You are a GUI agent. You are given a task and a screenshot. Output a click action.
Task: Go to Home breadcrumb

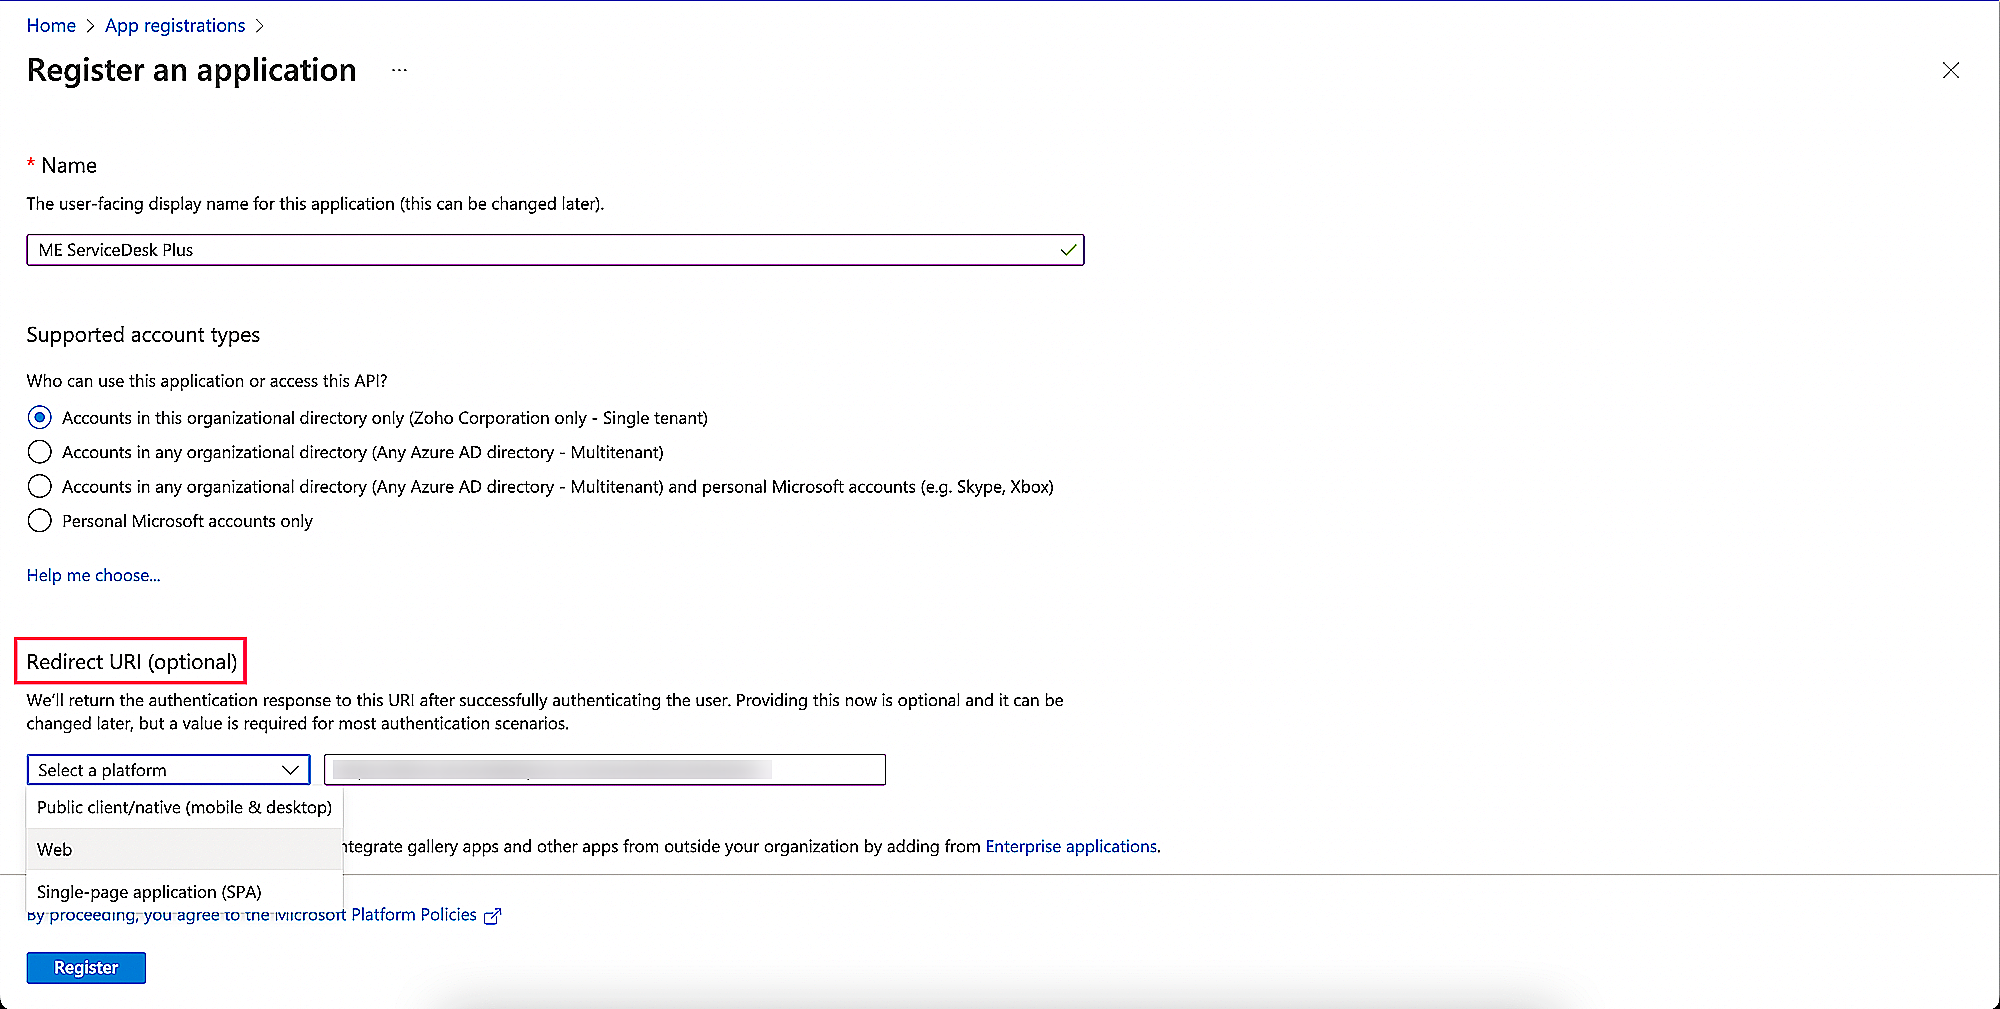tap(51, 25)
